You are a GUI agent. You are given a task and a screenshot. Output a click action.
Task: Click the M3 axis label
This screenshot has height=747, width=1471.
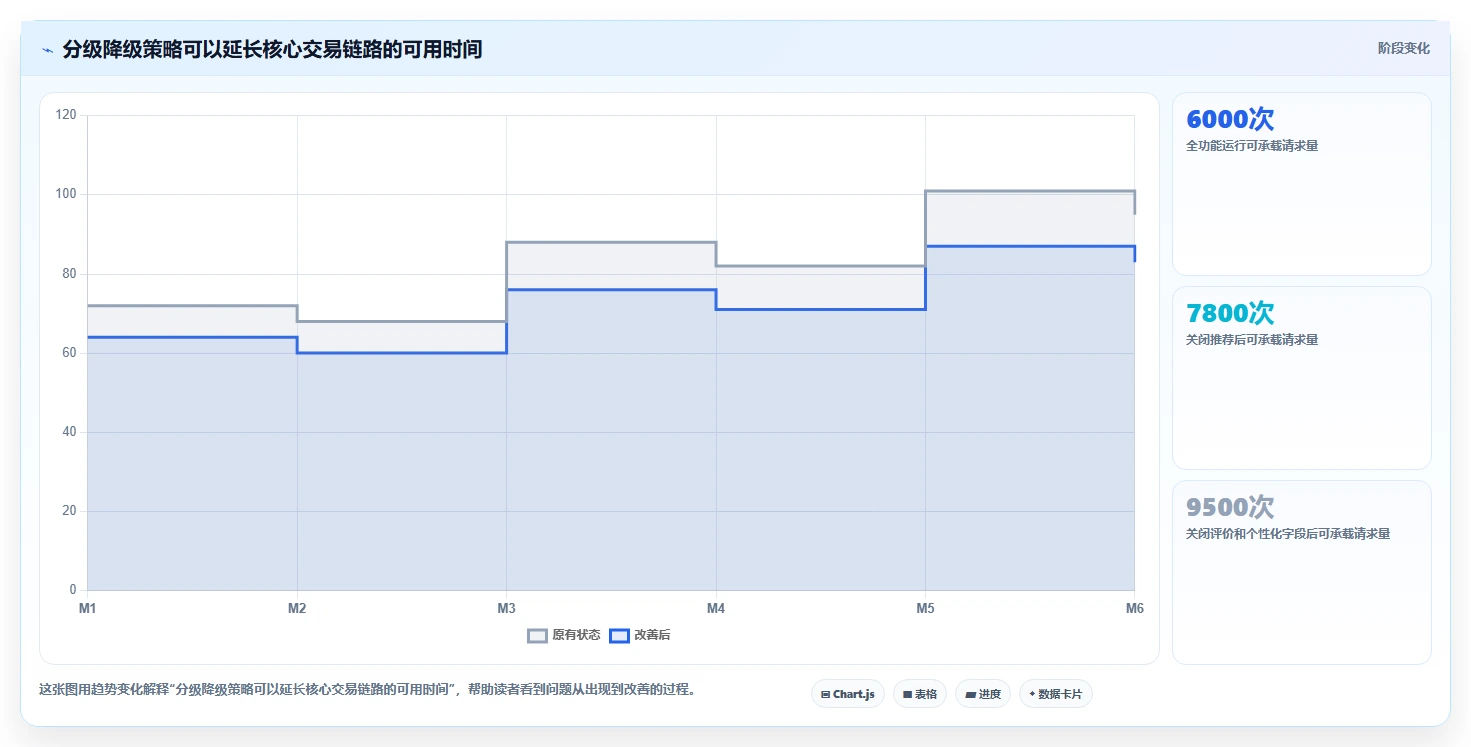(506, 608)
